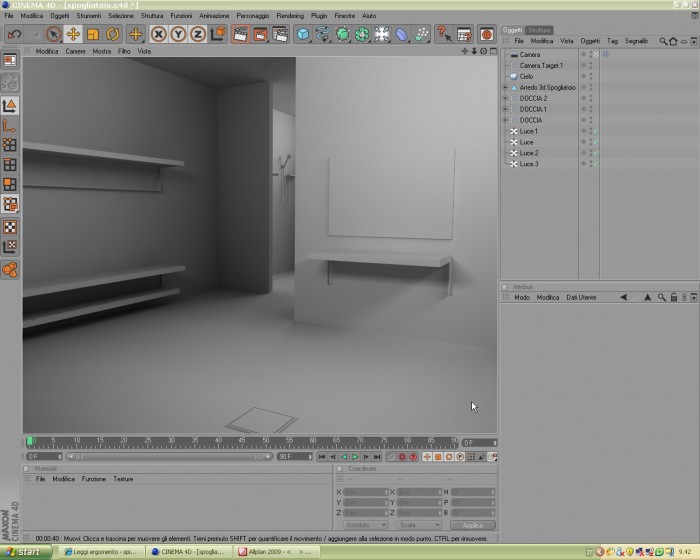Screen dimensions: 700x560
Task: Render the active view via clapperboard icon
Action: pos(240,34)
